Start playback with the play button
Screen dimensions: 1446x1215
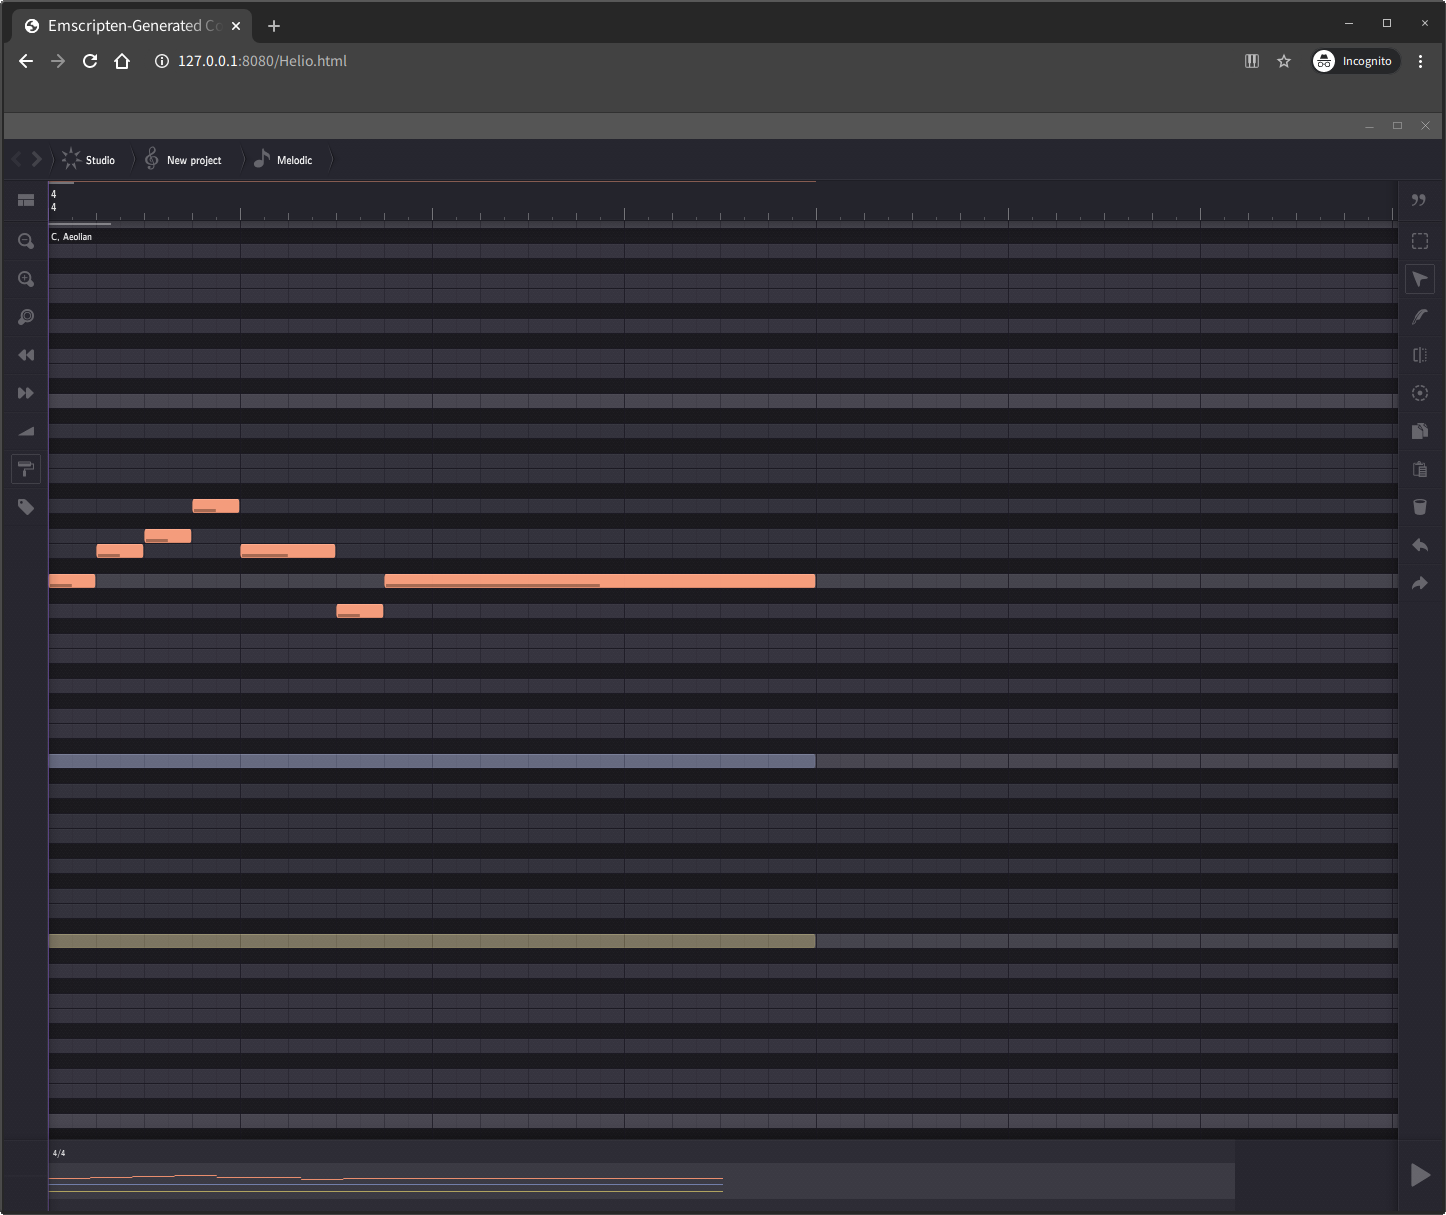(x=1420, y=1175)
